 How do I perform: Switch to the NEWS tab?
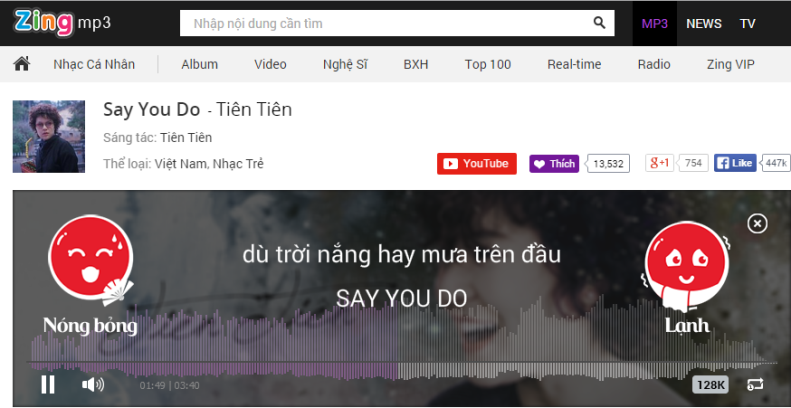pyautogui.click(x=704, y=23)
